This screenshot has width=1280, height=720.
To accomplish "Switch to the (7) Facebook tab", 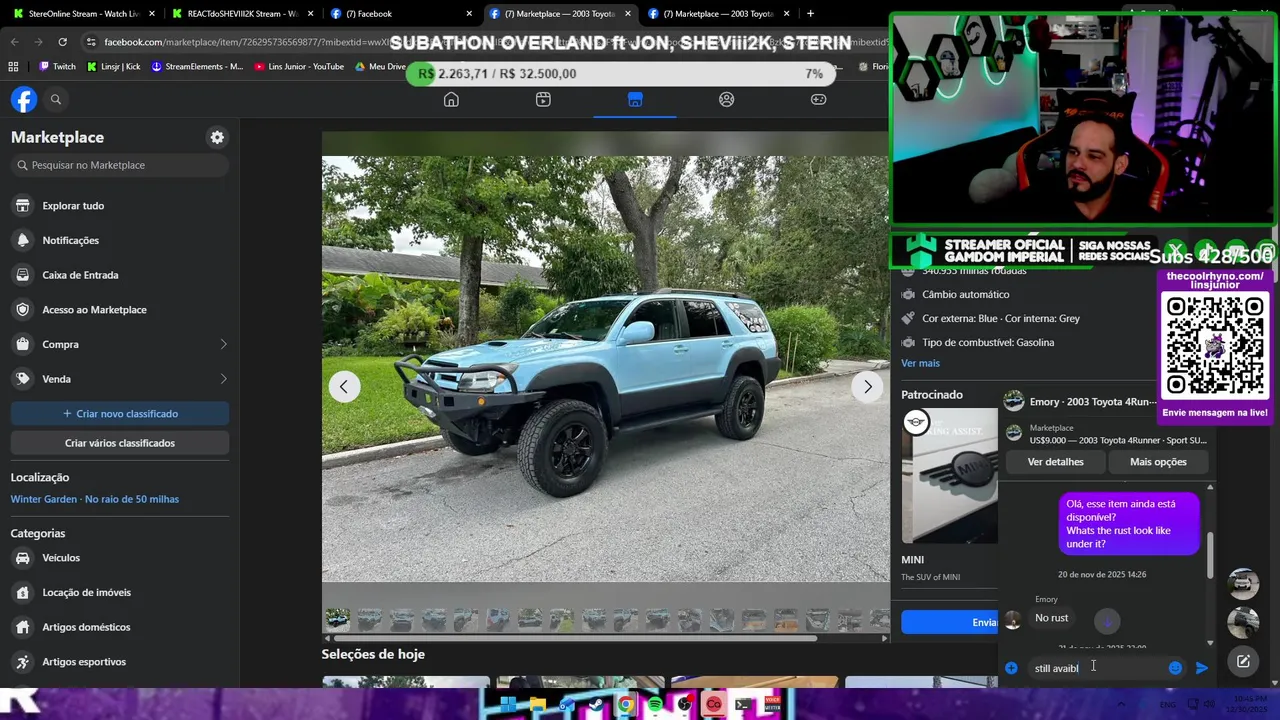I will (x=400, y=13).
